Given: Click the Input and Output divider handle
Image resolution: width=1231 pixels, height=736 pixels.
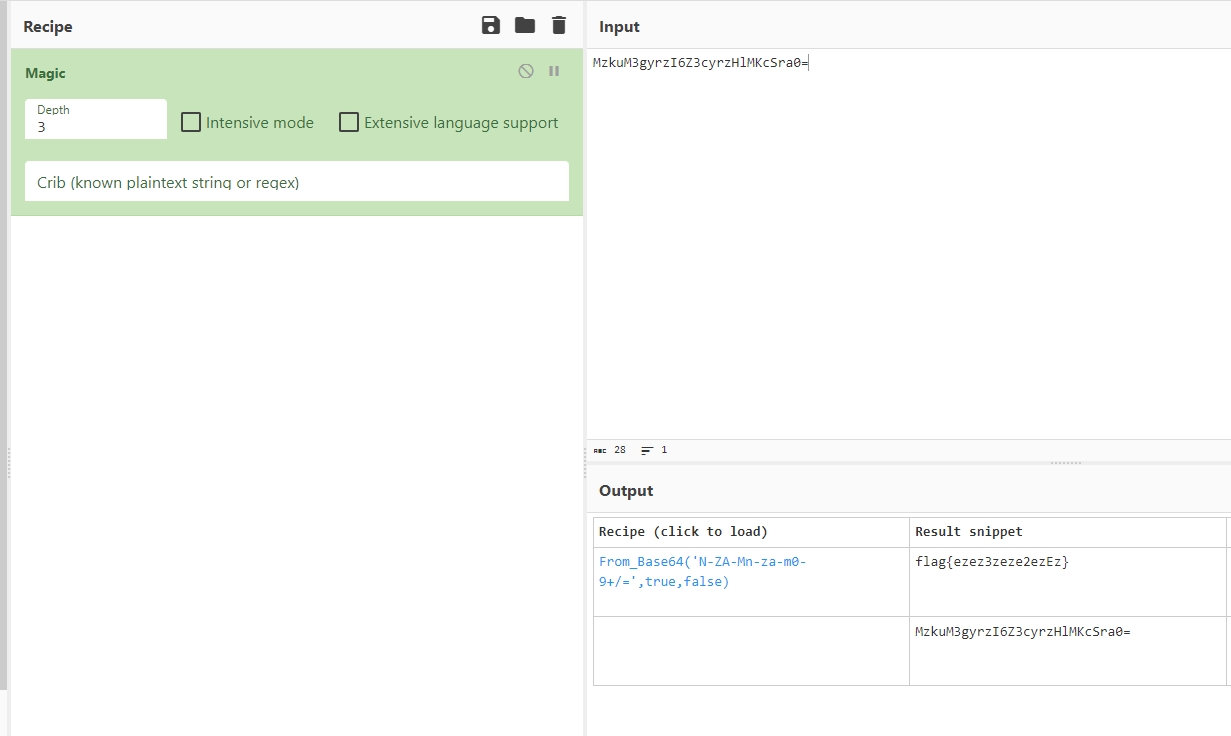Looking at the screenshot, I should 1066,463.
